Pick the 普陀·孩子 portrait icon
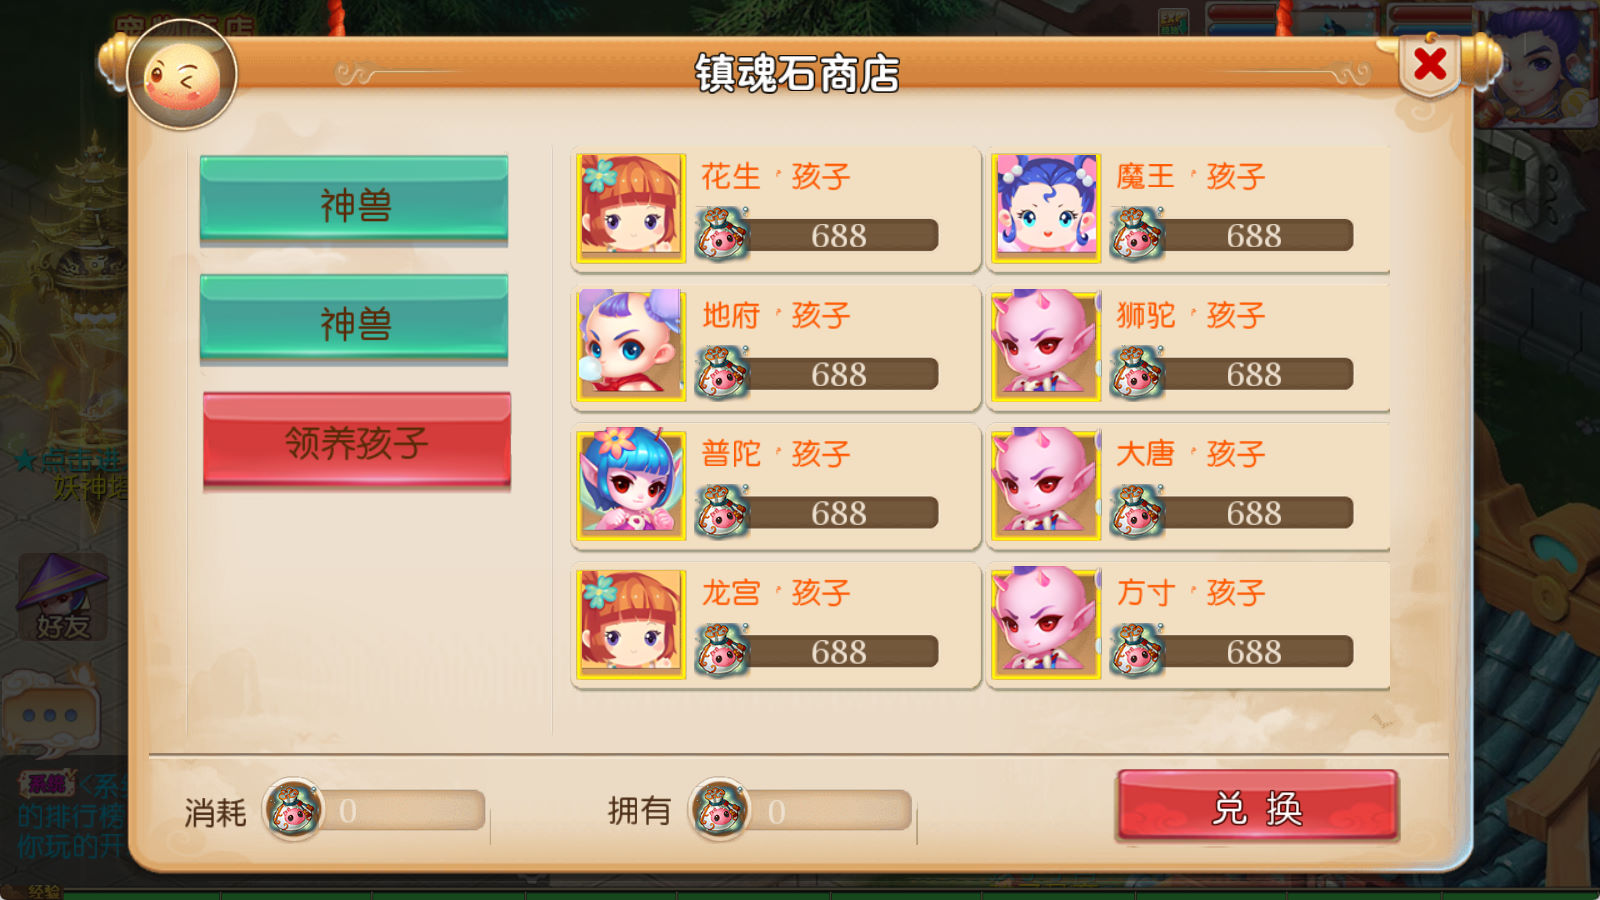1600x900 pixels. pyautogui.click(x=632, y=485)
